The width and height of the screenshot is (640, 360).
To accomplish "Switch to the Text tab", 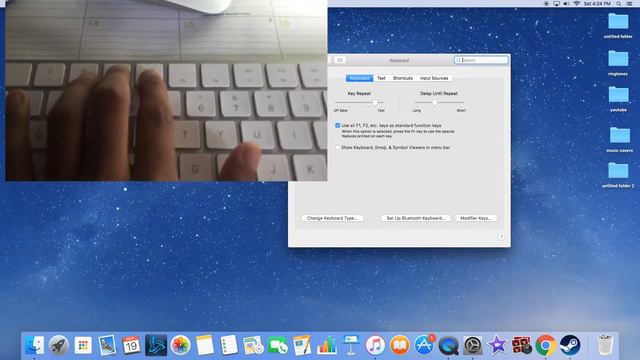I will click(x=381, y=78).
